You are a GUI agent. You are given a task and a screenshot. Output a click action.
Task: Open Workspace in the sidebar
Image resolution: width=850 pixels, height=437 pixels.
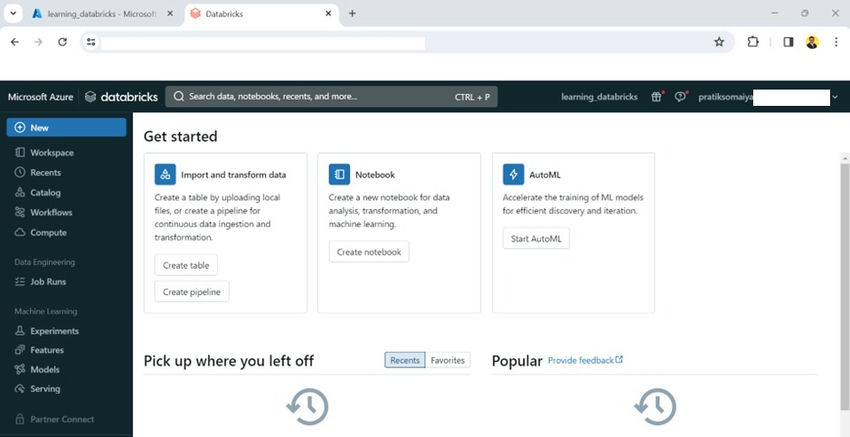51,153
